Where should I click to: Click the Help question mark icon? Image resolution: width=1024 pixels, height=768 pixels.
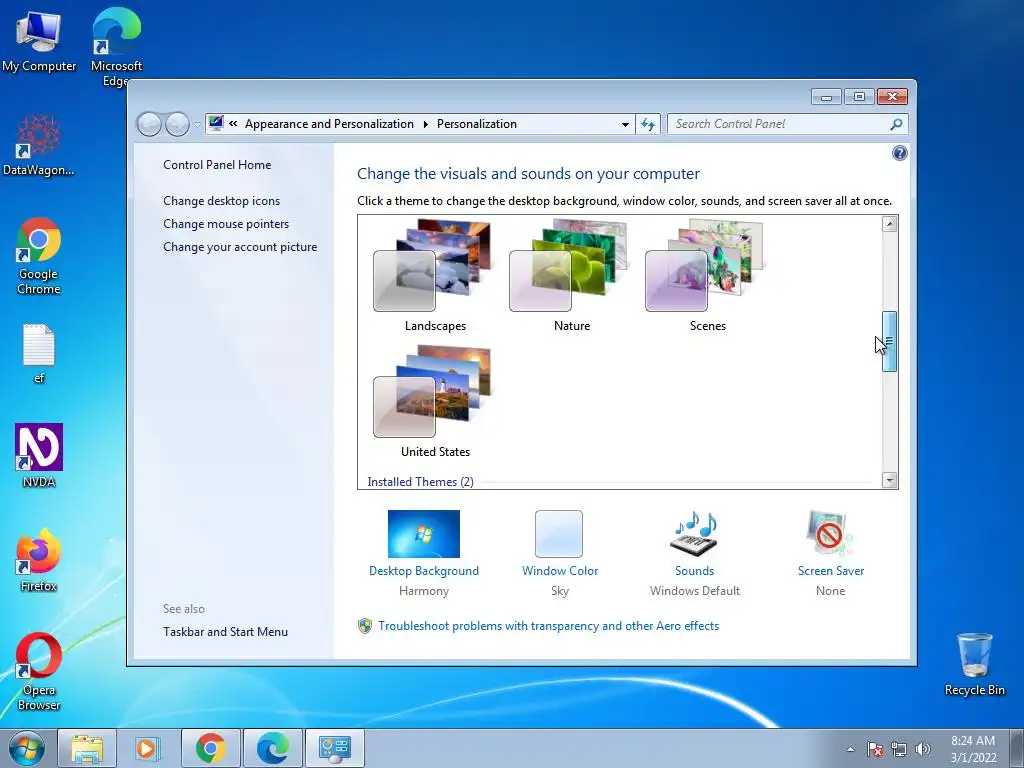click(x=899, y=153)
